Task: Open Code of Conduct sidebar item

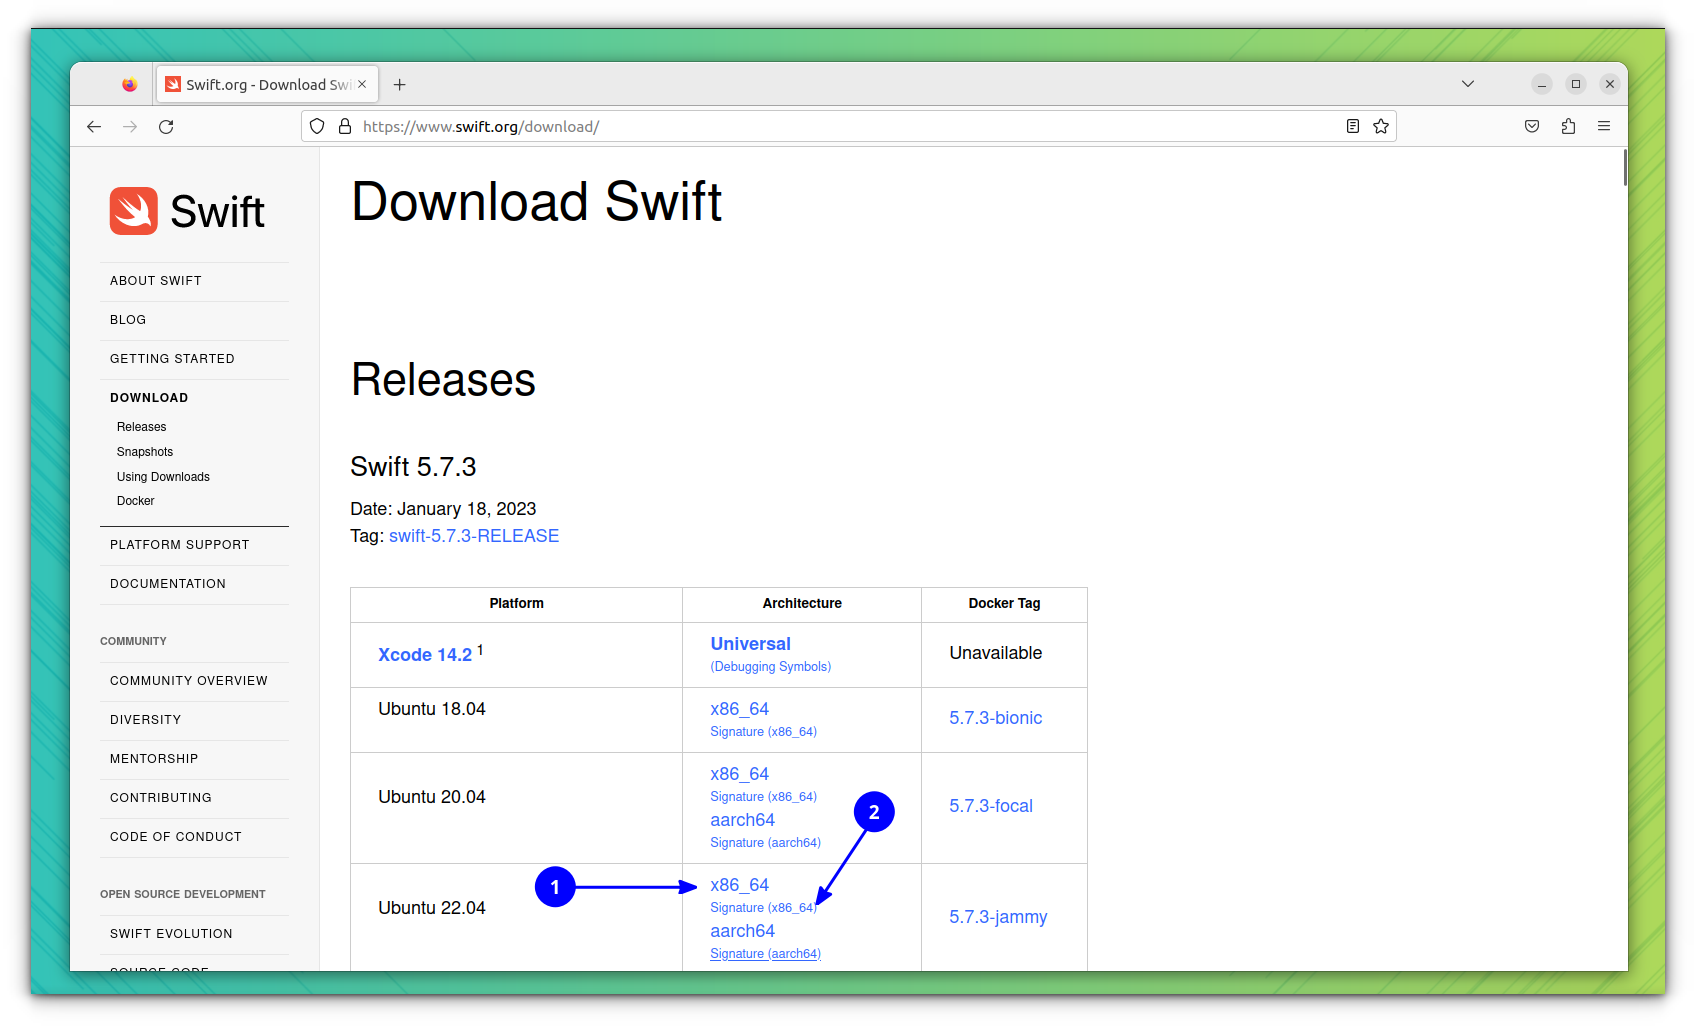Action: click(176, 837)
